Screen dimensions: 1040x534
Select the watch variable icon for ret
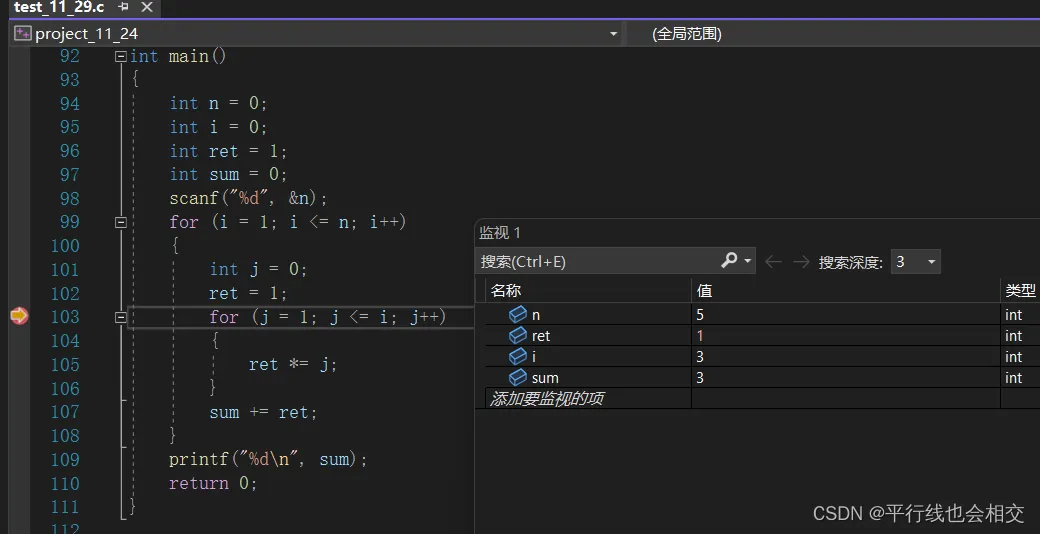point(518,336)
